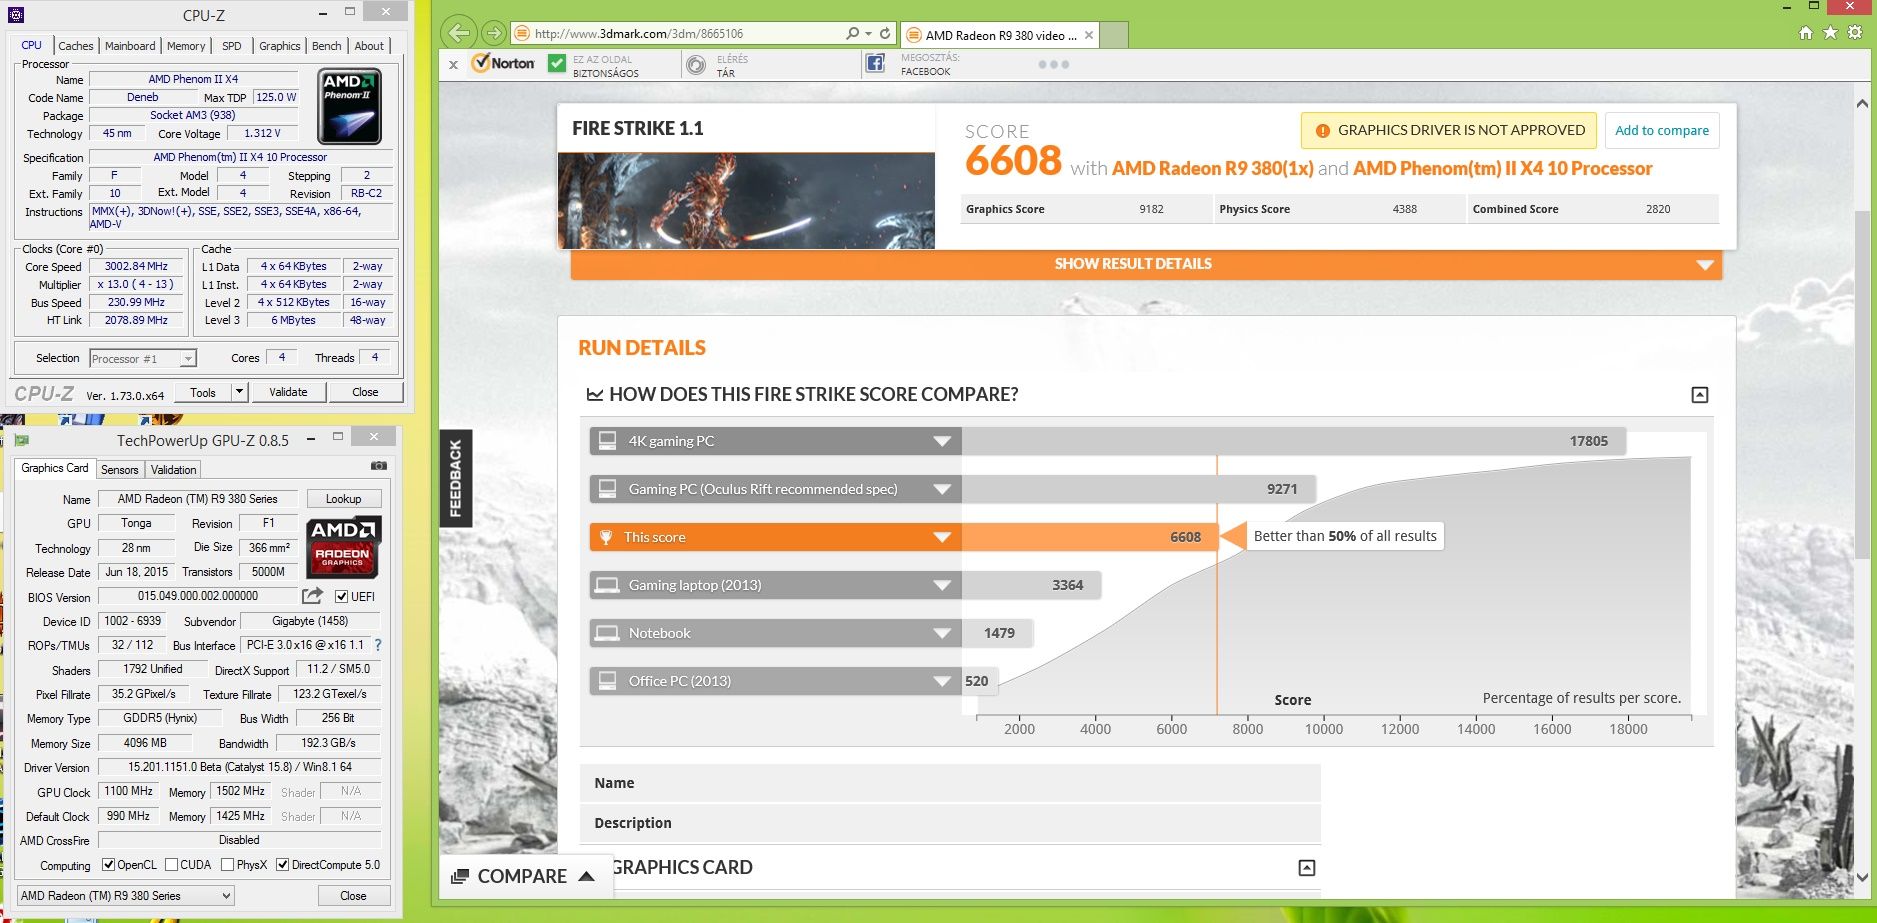Click Add to compare button
Image resolution: width=1877 pixels, height=923 pixels.
(1662, 131)
